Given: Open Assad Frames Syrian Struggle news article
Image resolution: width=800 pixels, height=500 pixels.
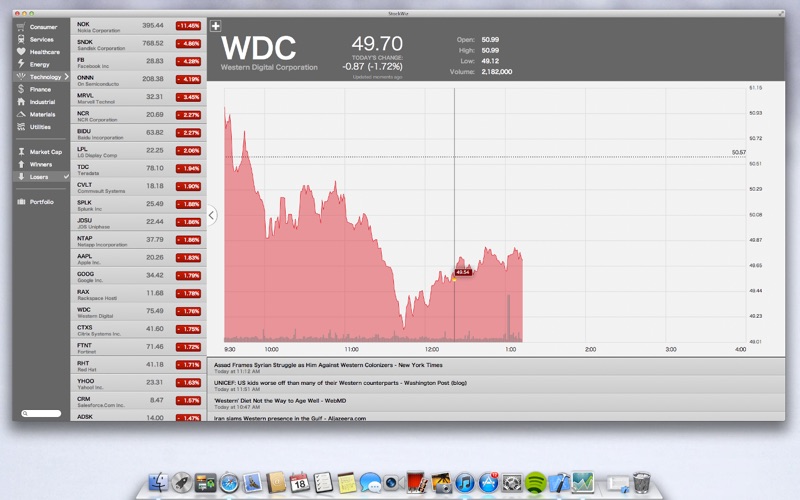Looking at the screenshot, I should click(496, 367).
